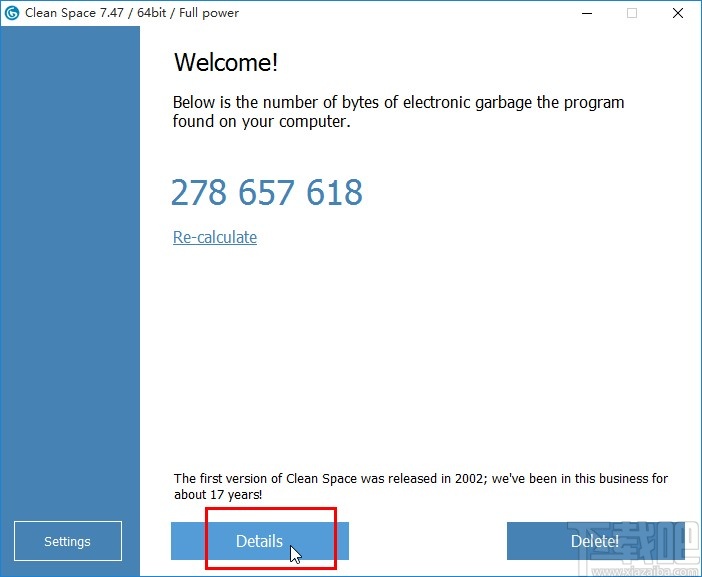Click the text about first version released 2002

(421, 486)
